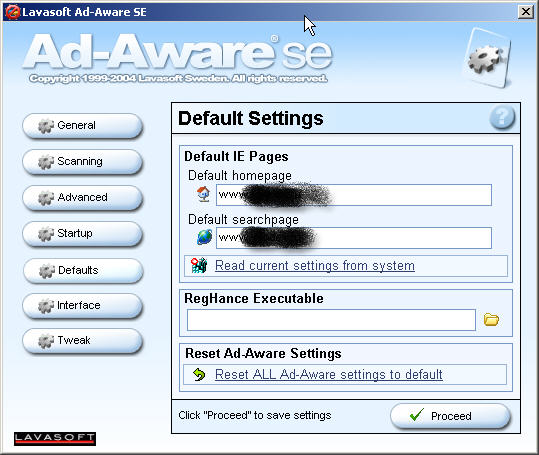
Task: Click Read current settings from system link
Action: (x=315, y=266)
